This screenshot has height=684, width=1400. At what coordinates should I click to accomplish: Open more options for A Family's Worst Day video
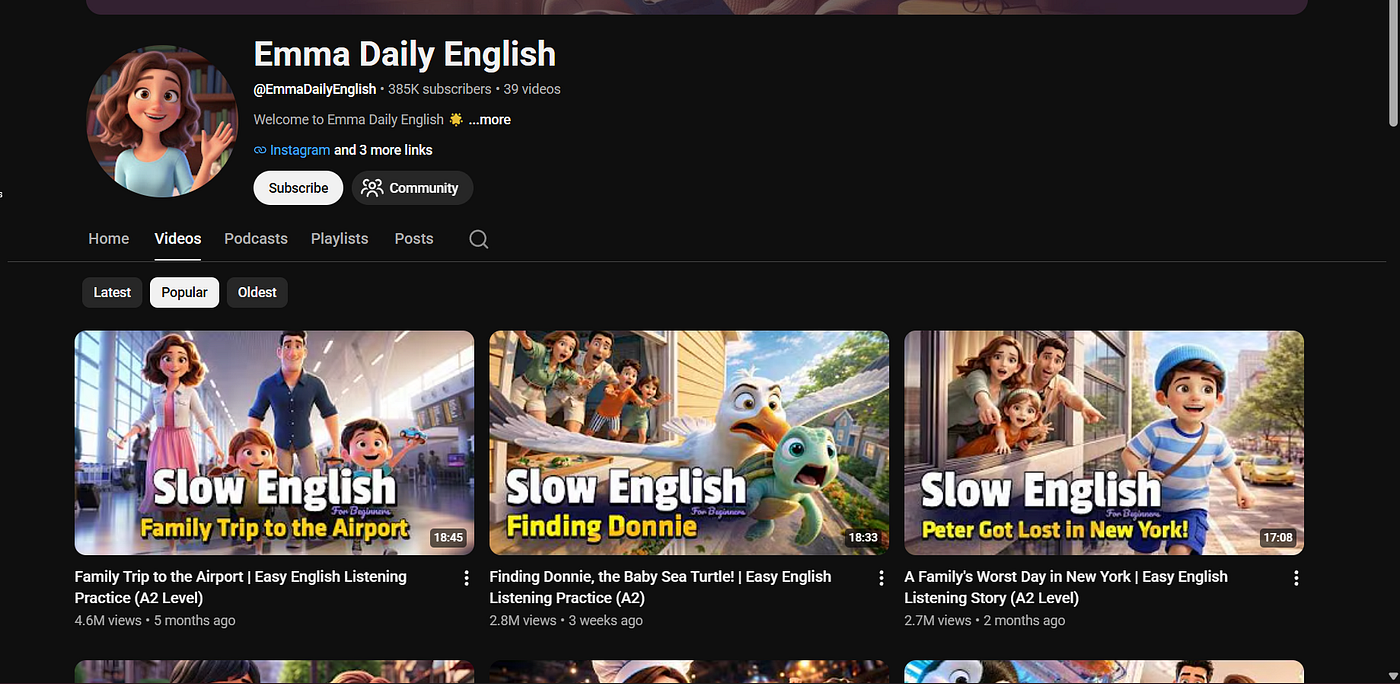click(1296, 578)
